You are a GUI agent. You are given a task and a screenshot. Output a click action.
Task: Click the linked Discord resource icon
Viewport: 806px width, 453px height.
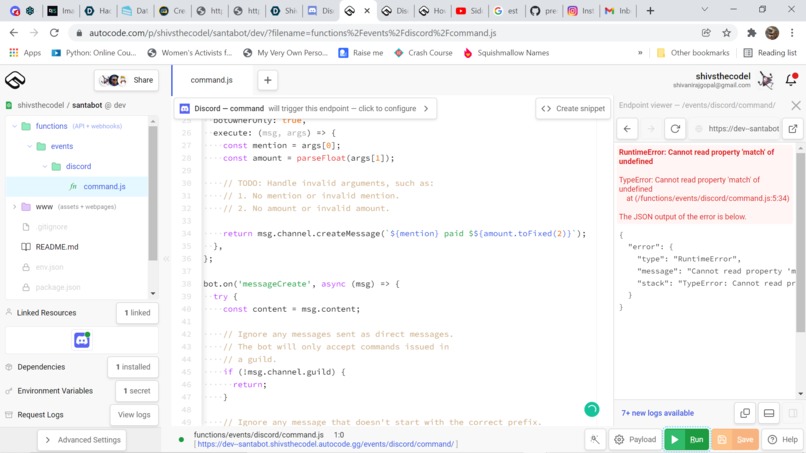(x=82, y=340)
